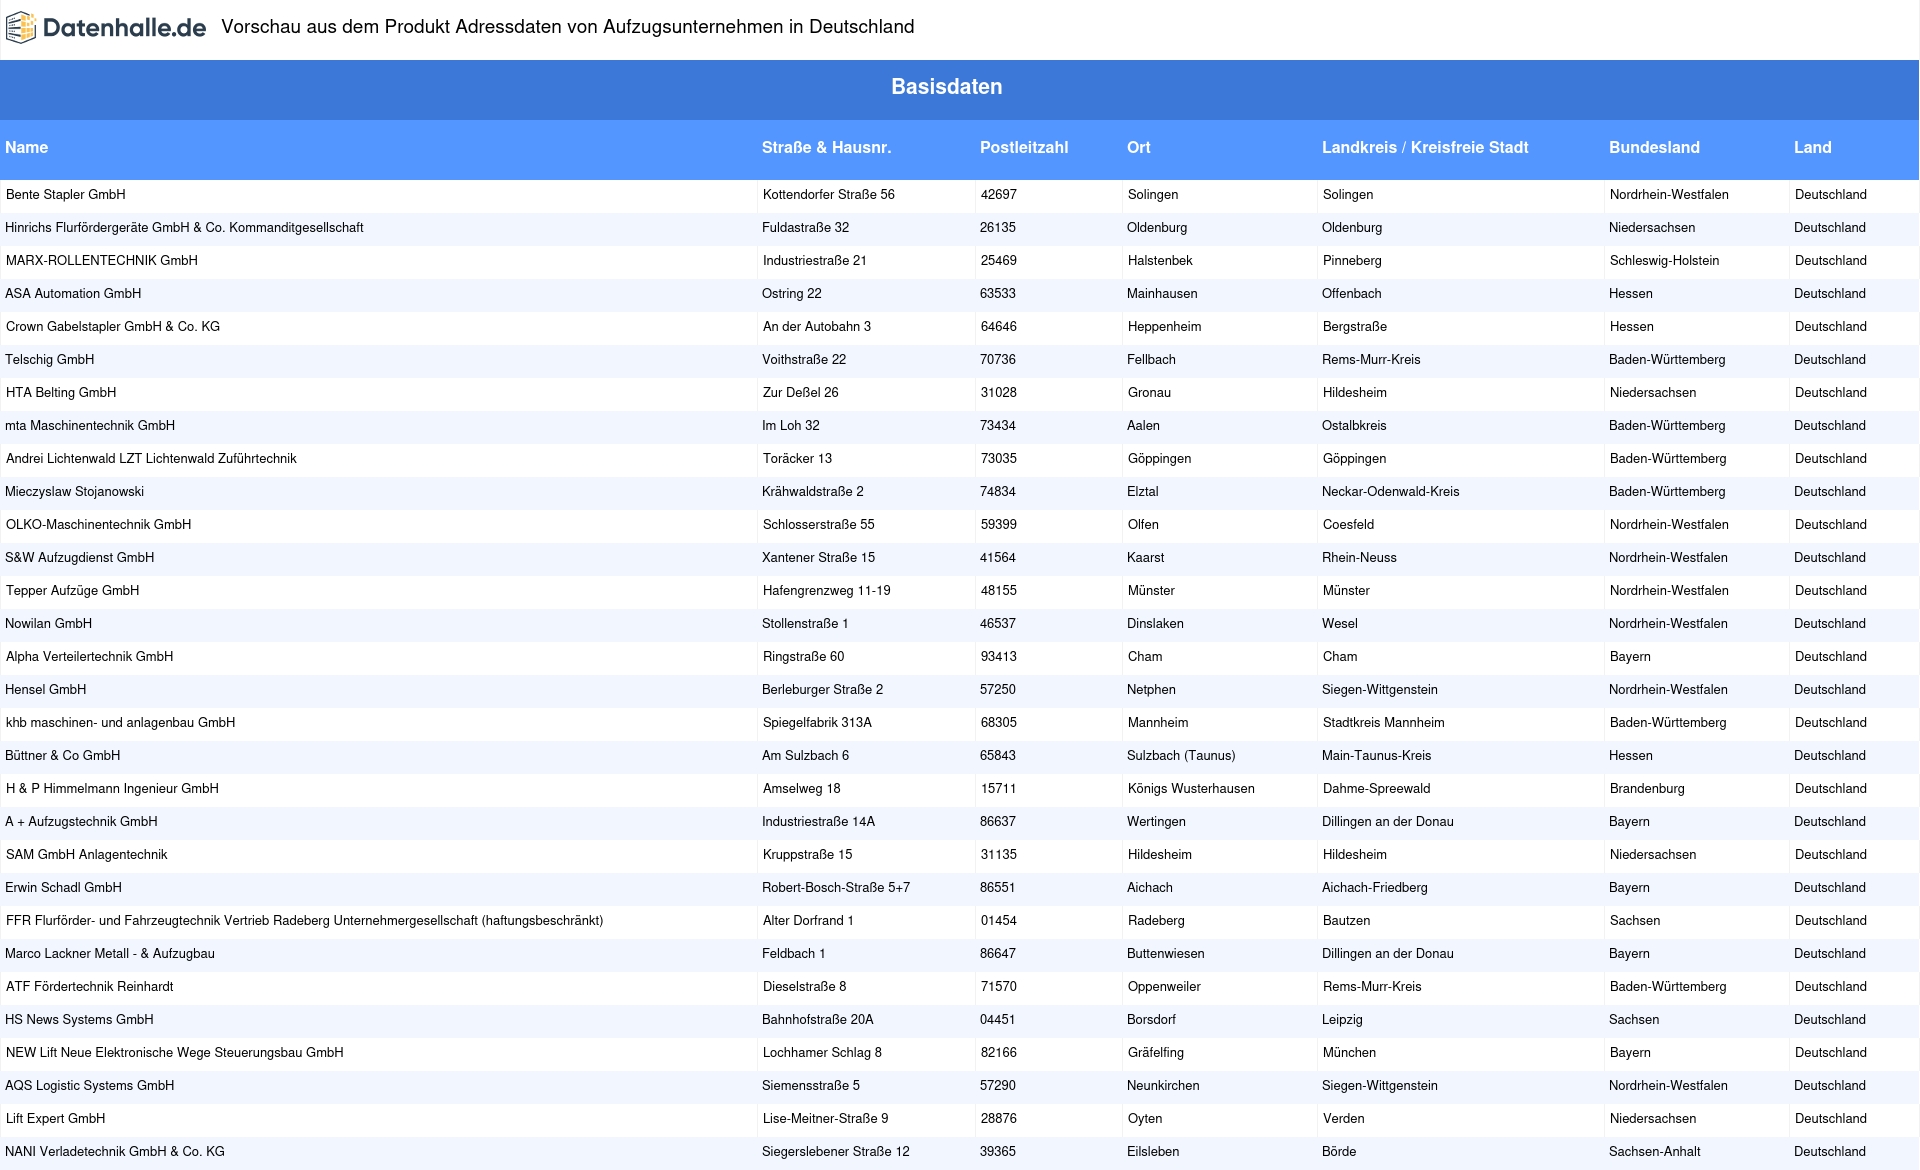
Task: Select AQS Logistic Systems GmbH cell
Action: [90, 1086]
